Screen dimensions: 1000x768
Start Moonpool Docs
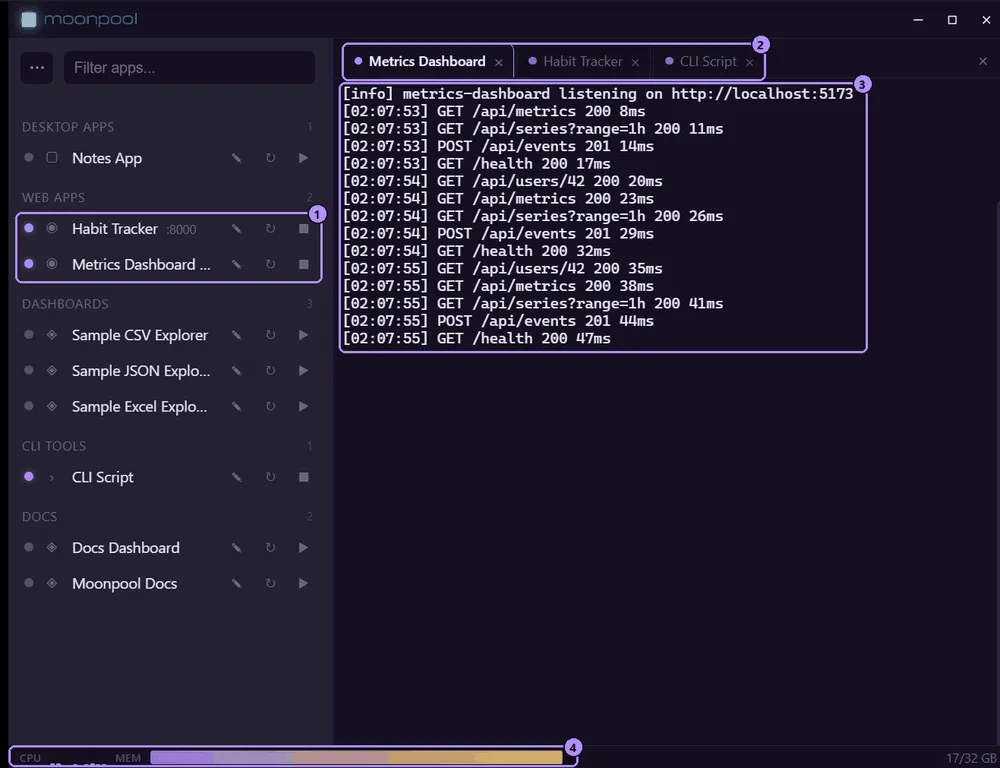[304, 584]
